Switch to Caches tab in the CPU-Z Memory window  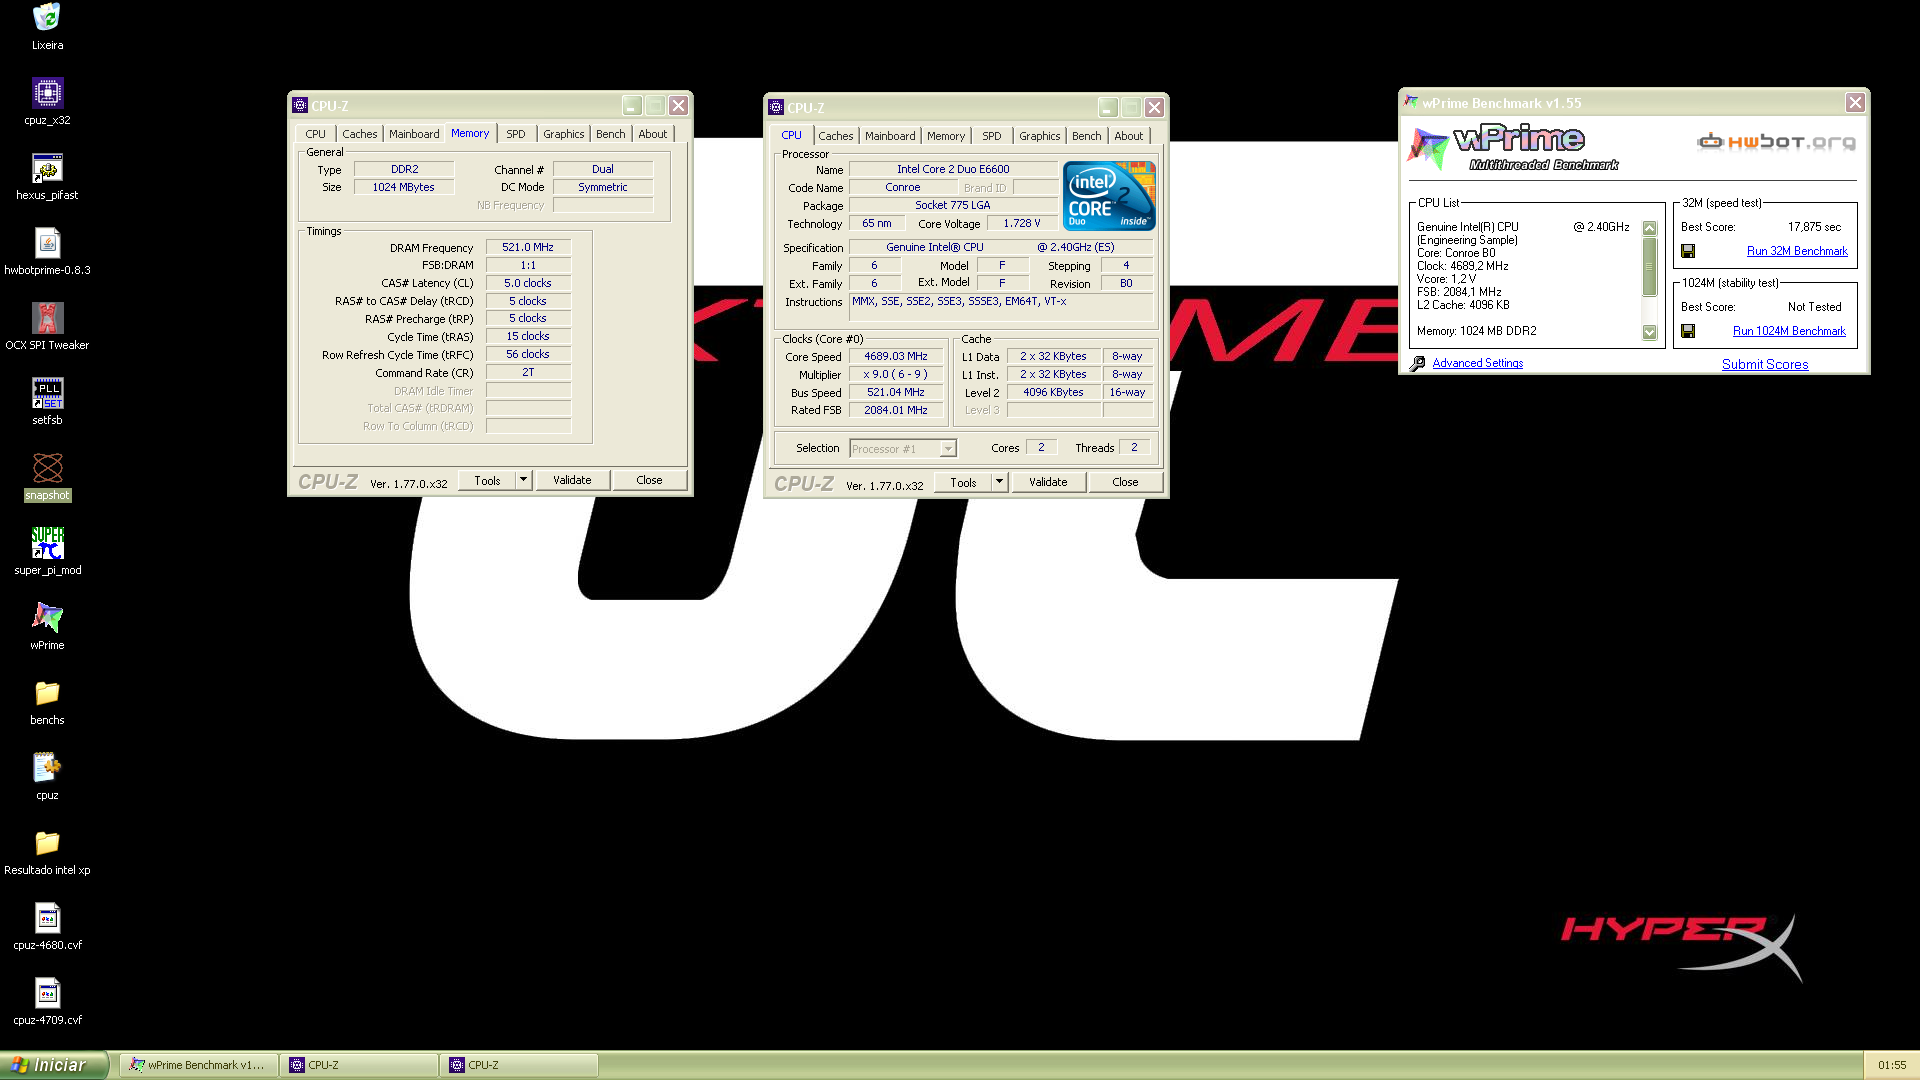click(x=360, y=134)
